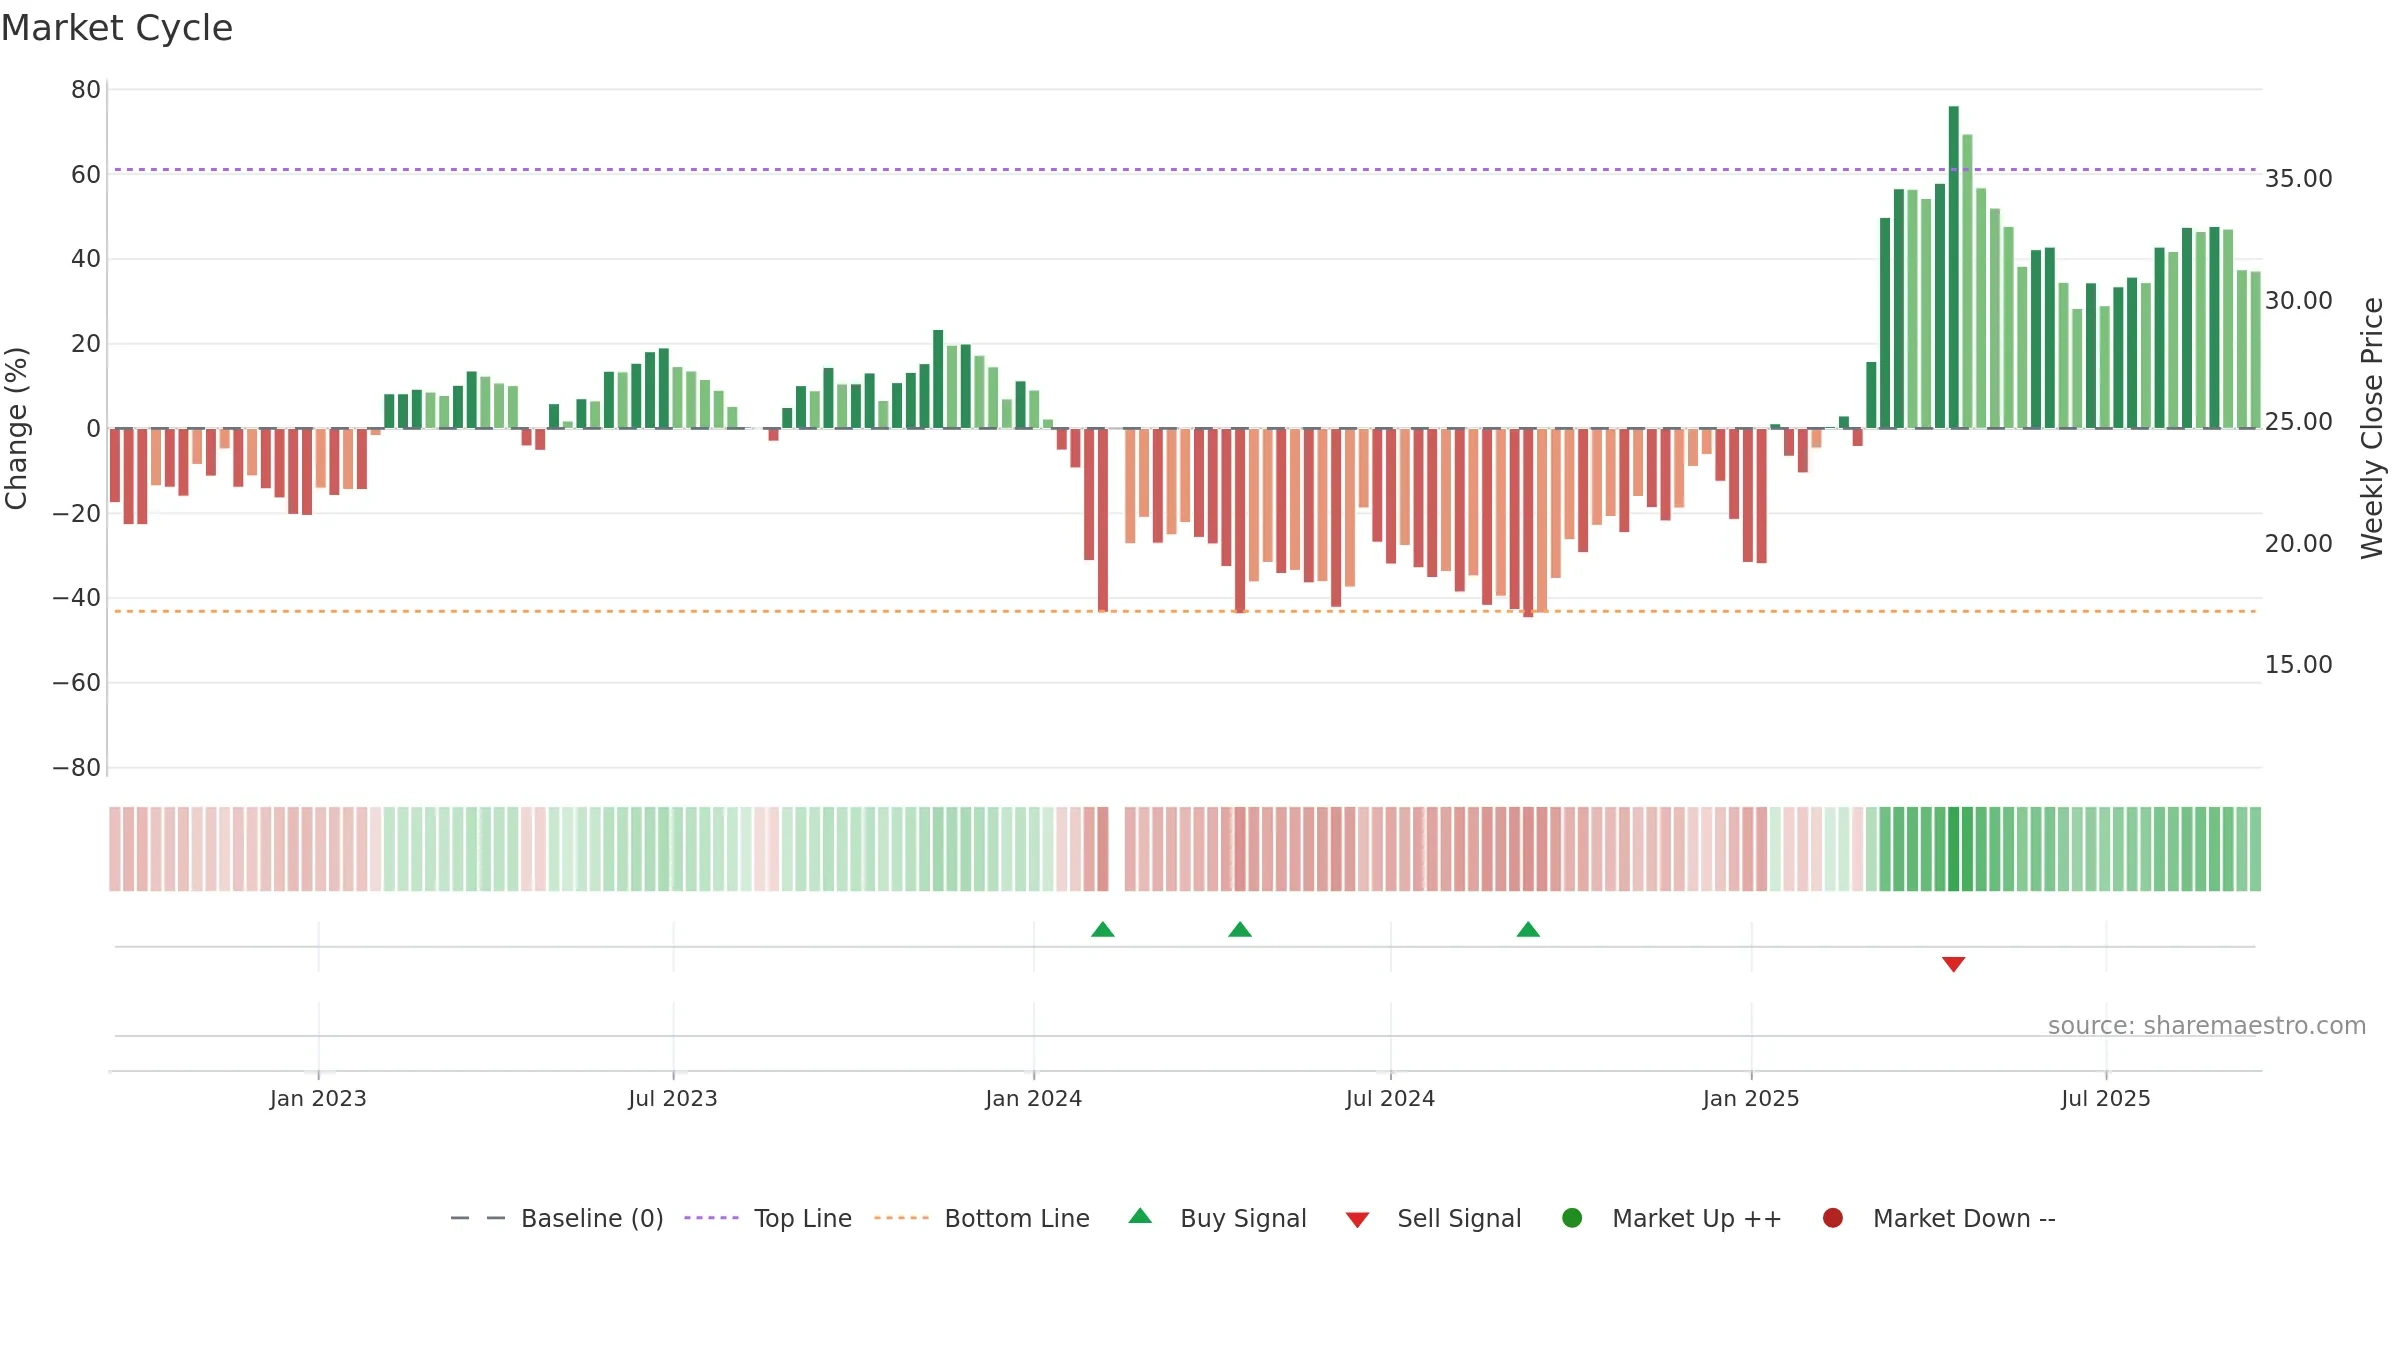Click the 80 value on left axis
The image size is (2400, 1350).
(x=86, y=90)
